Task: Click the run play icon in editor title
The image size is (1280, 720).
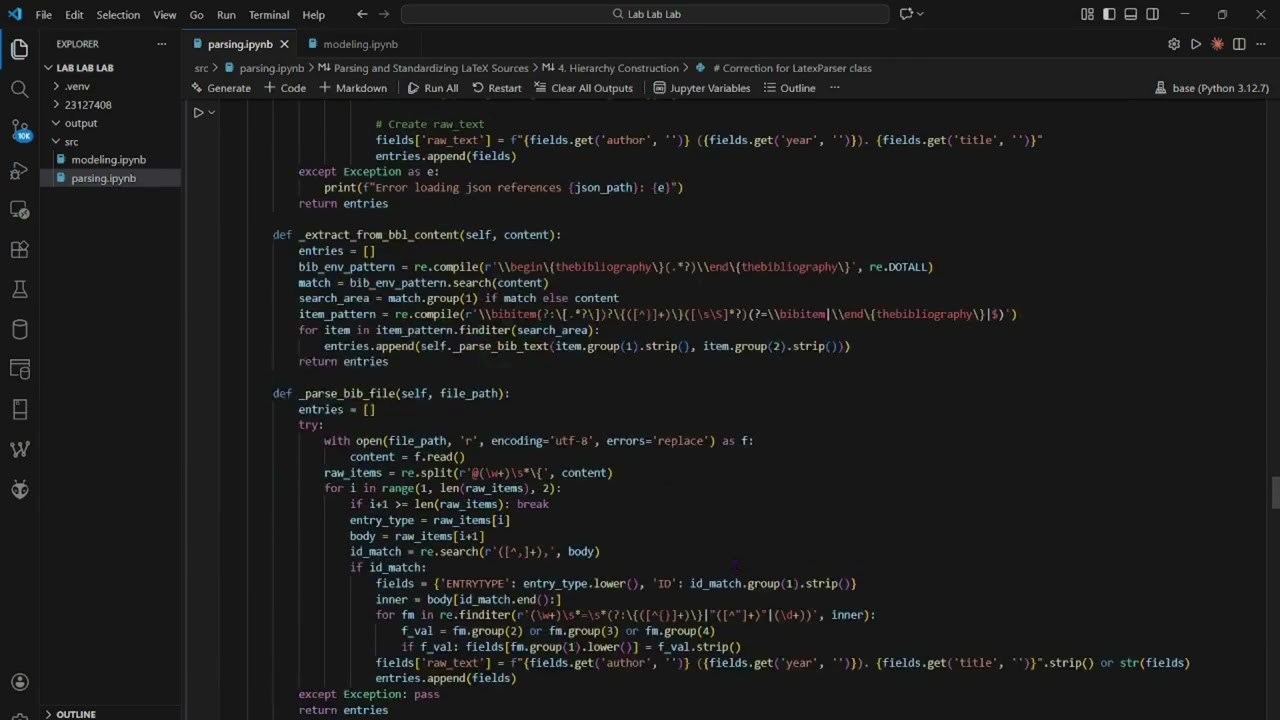Action: coord(1196,44)
